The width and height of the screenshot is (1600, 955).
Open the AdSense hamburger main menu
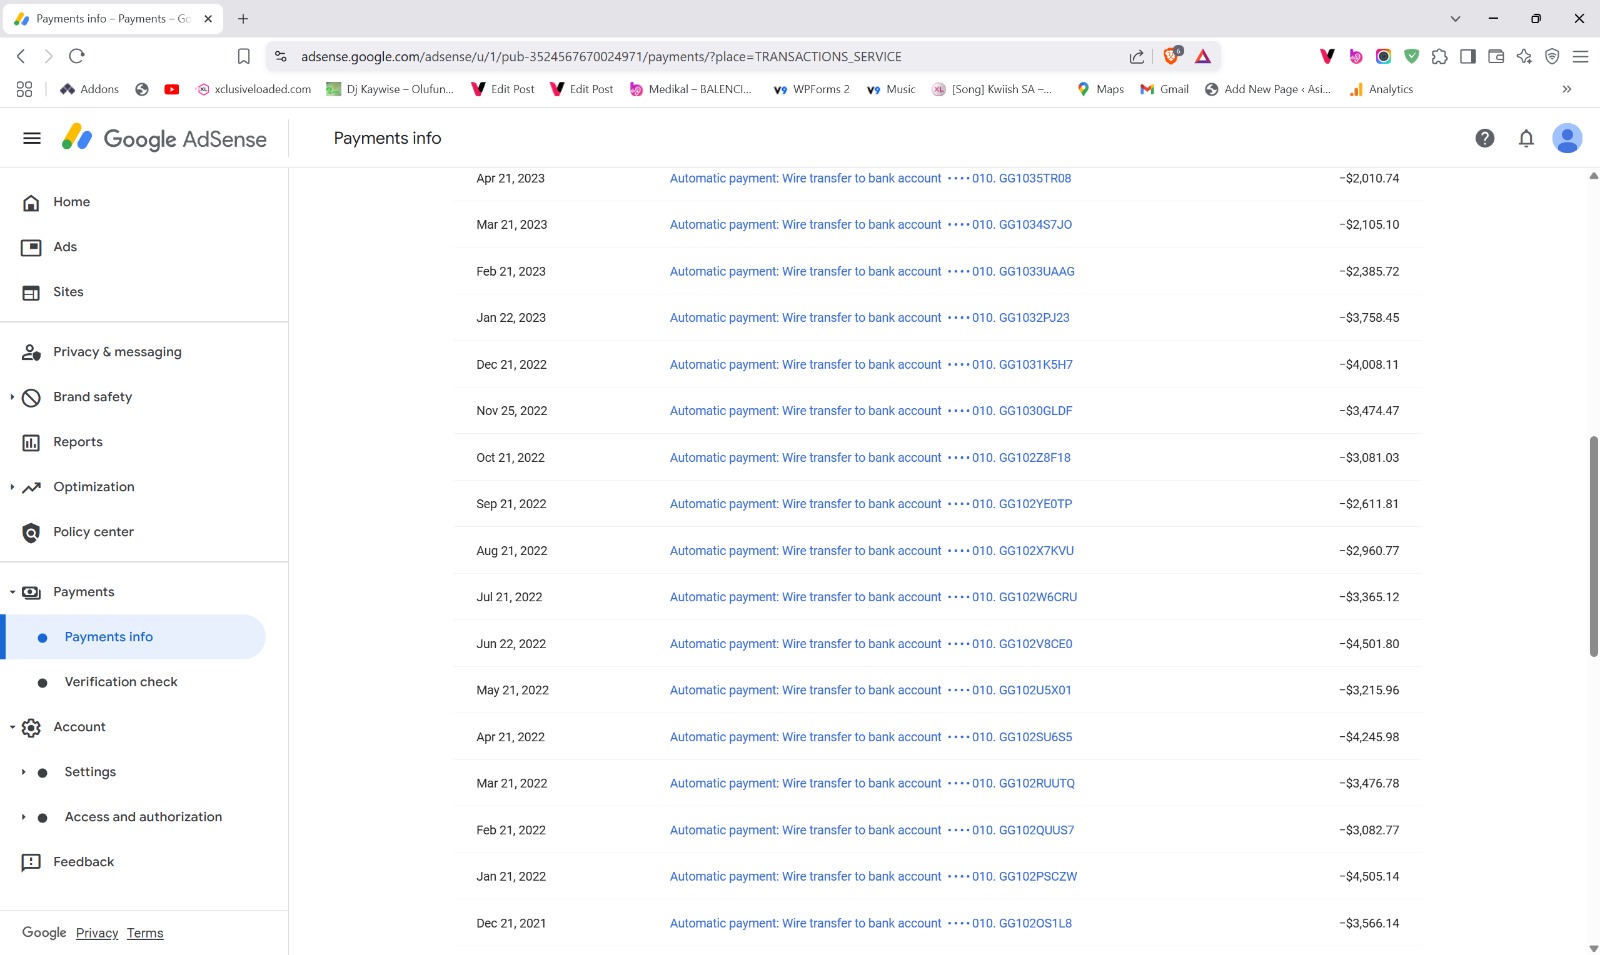point(32,138)
